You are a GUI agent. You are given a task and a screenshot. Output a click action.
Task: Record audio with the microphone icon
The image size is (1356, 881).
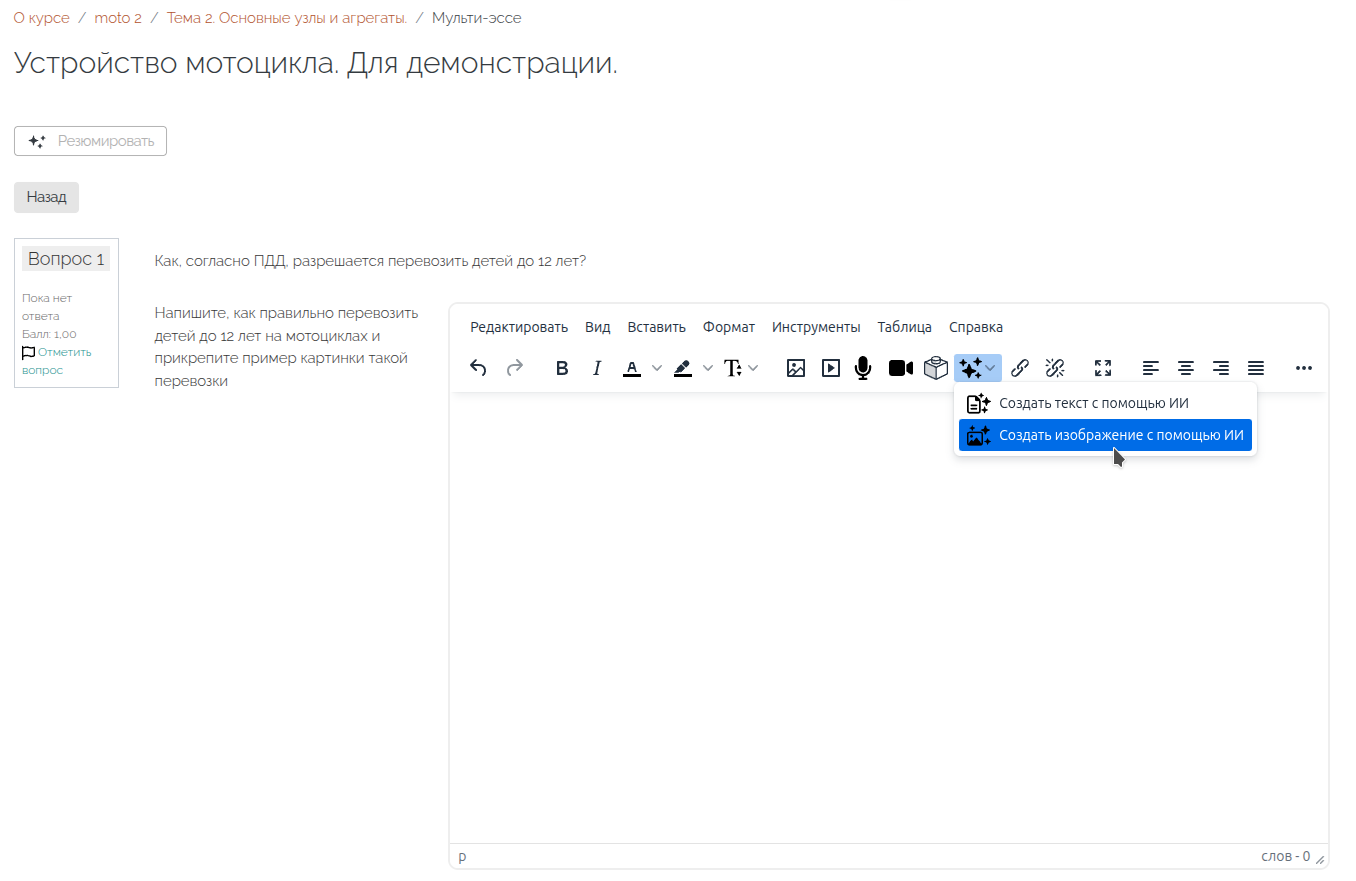coord(863,368)
